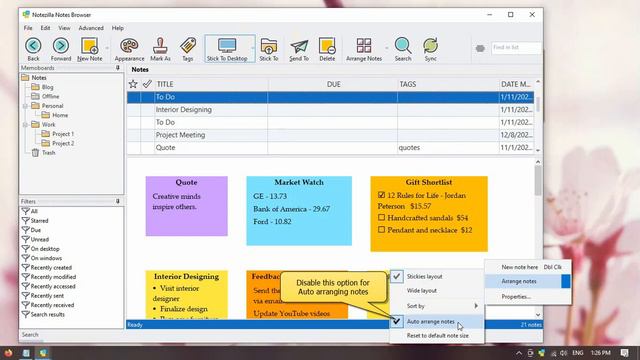Click the checkmark column header icon
Image resolution: width=640 pixels, height=360 pixels.
(x=147, y=84)
